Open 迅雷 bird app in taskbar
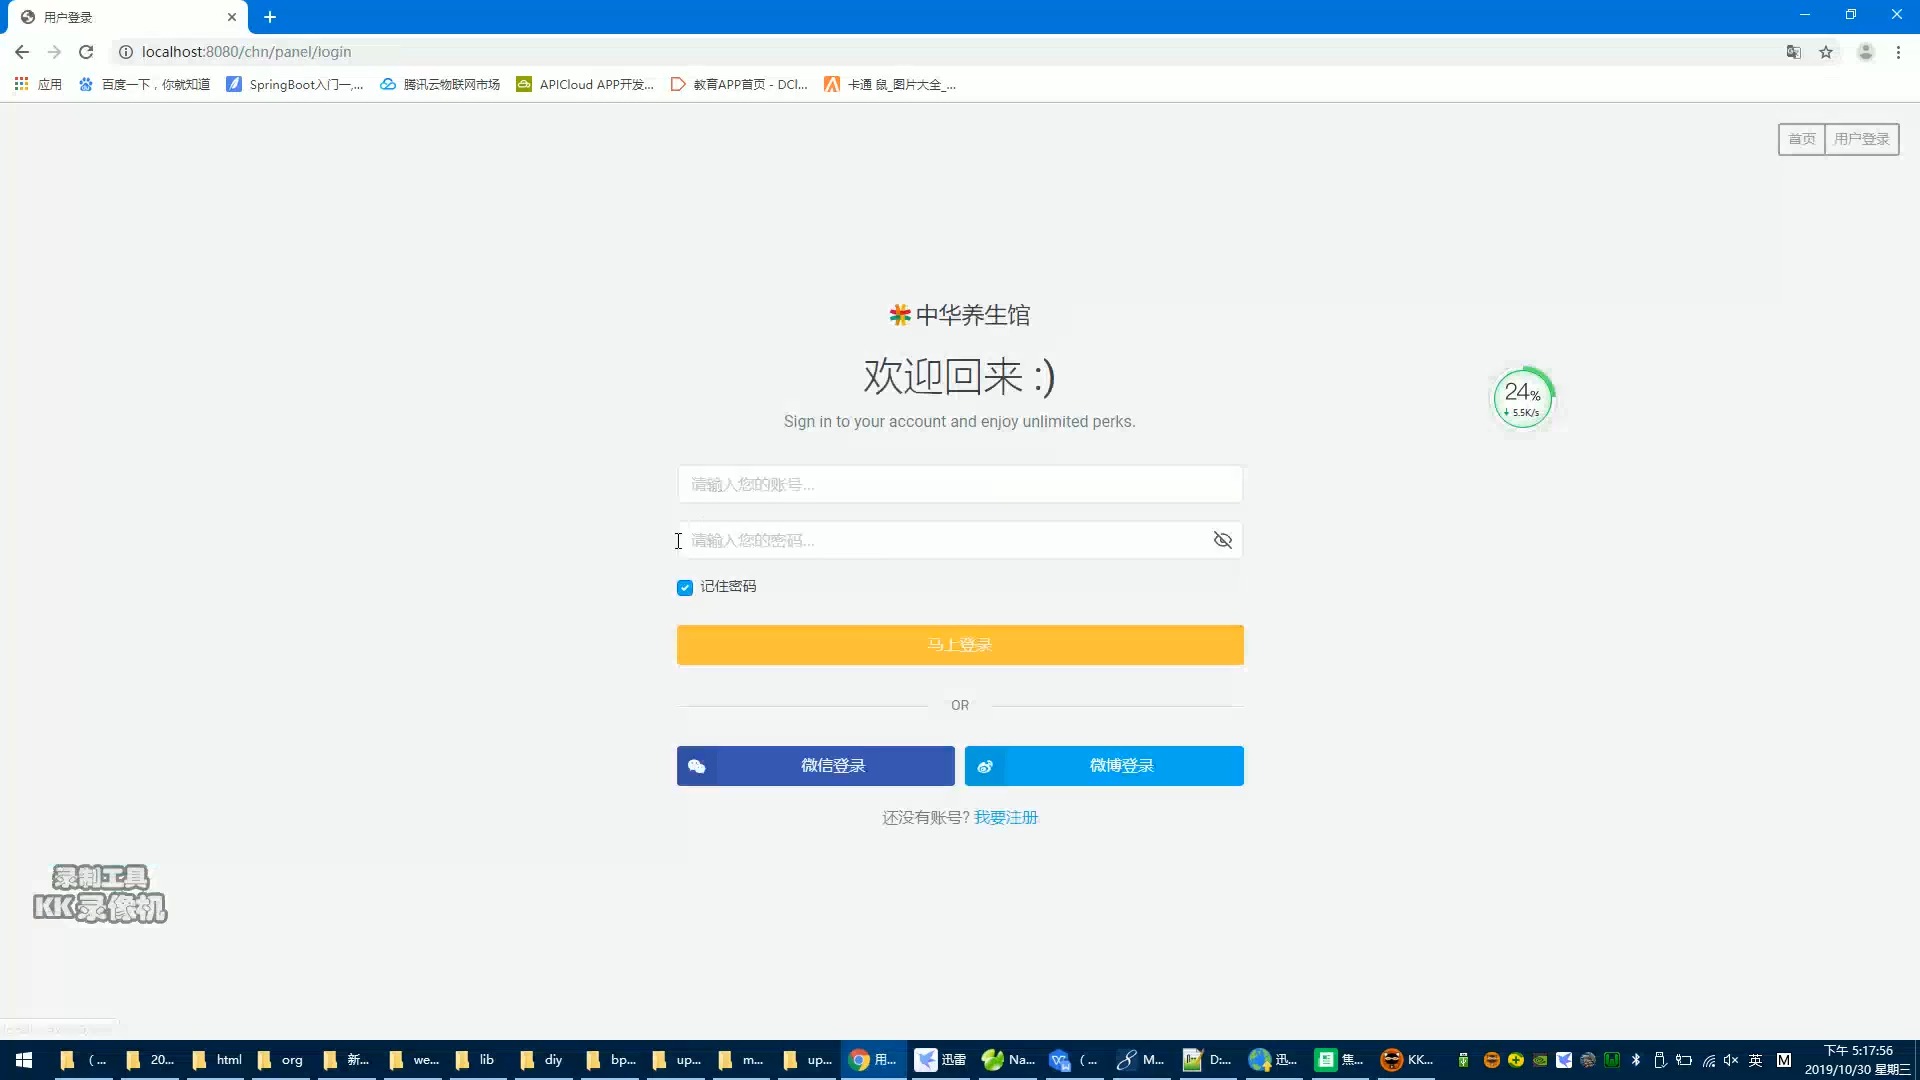This screenshot has width=1920, height=1080. point(941,1060)
